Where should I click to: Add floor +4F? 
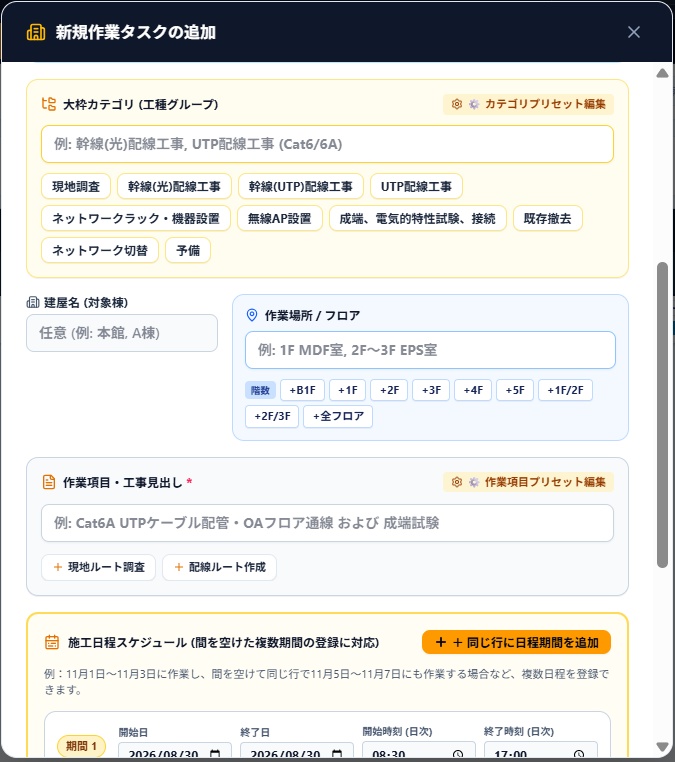(x=473, y=390)
